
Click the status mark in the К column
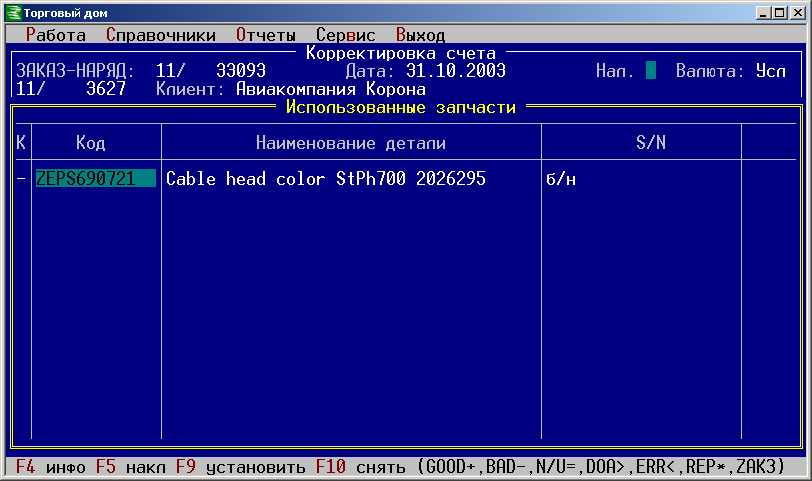21,179
